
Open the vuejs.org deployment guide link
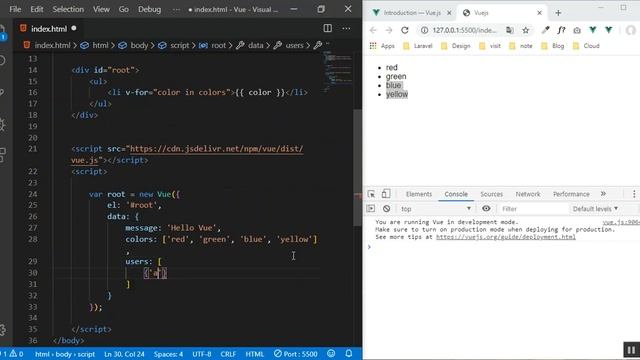coord(506,237)
